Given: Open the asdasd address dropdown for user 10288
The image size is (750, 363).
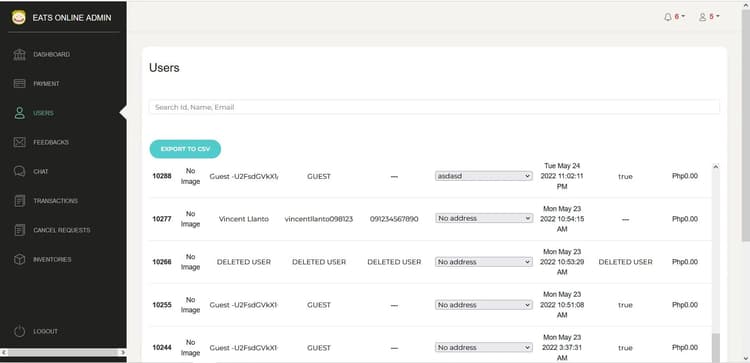Looking at the screenshot, I should [484, 176].
